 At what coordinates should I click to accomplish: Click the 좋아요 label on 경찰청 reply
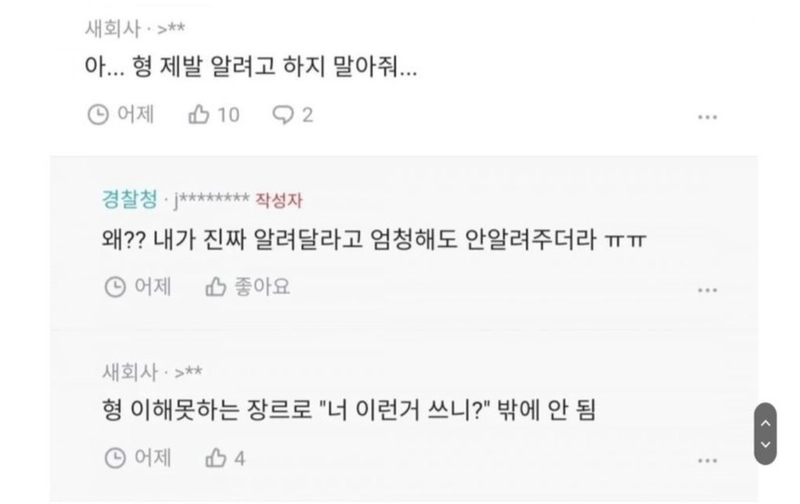click(262, 287)
